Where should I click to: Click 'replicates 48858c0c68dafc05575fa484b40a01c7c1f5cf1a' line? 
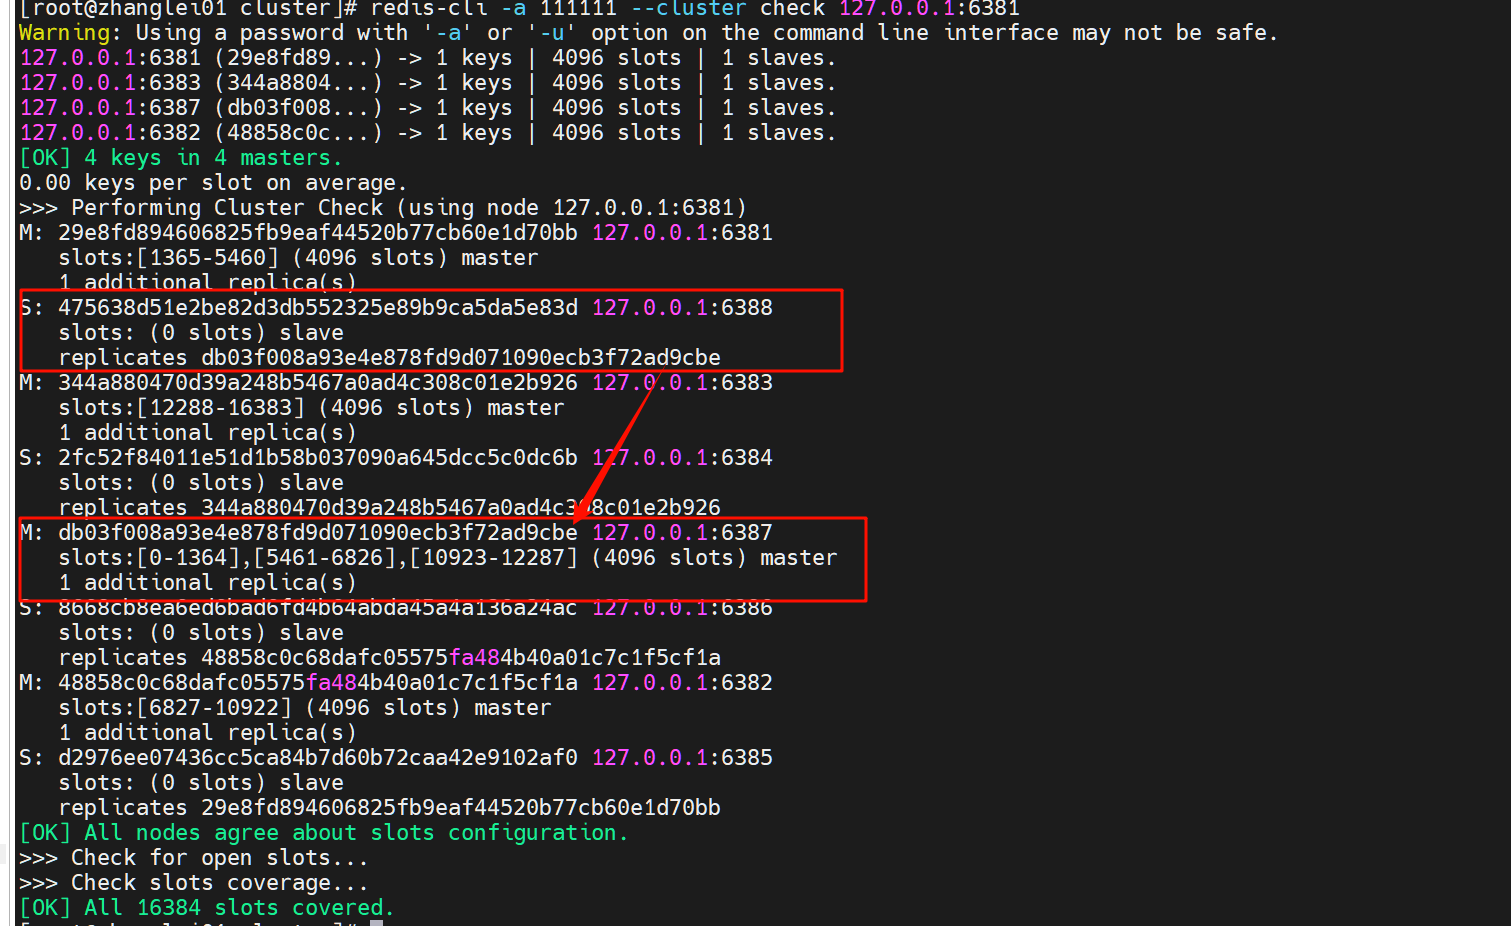(389, 658)
